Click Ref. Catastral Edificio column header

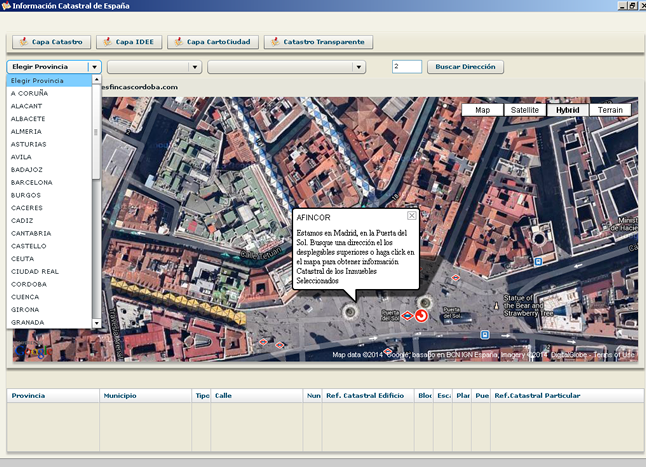[368, 396]
